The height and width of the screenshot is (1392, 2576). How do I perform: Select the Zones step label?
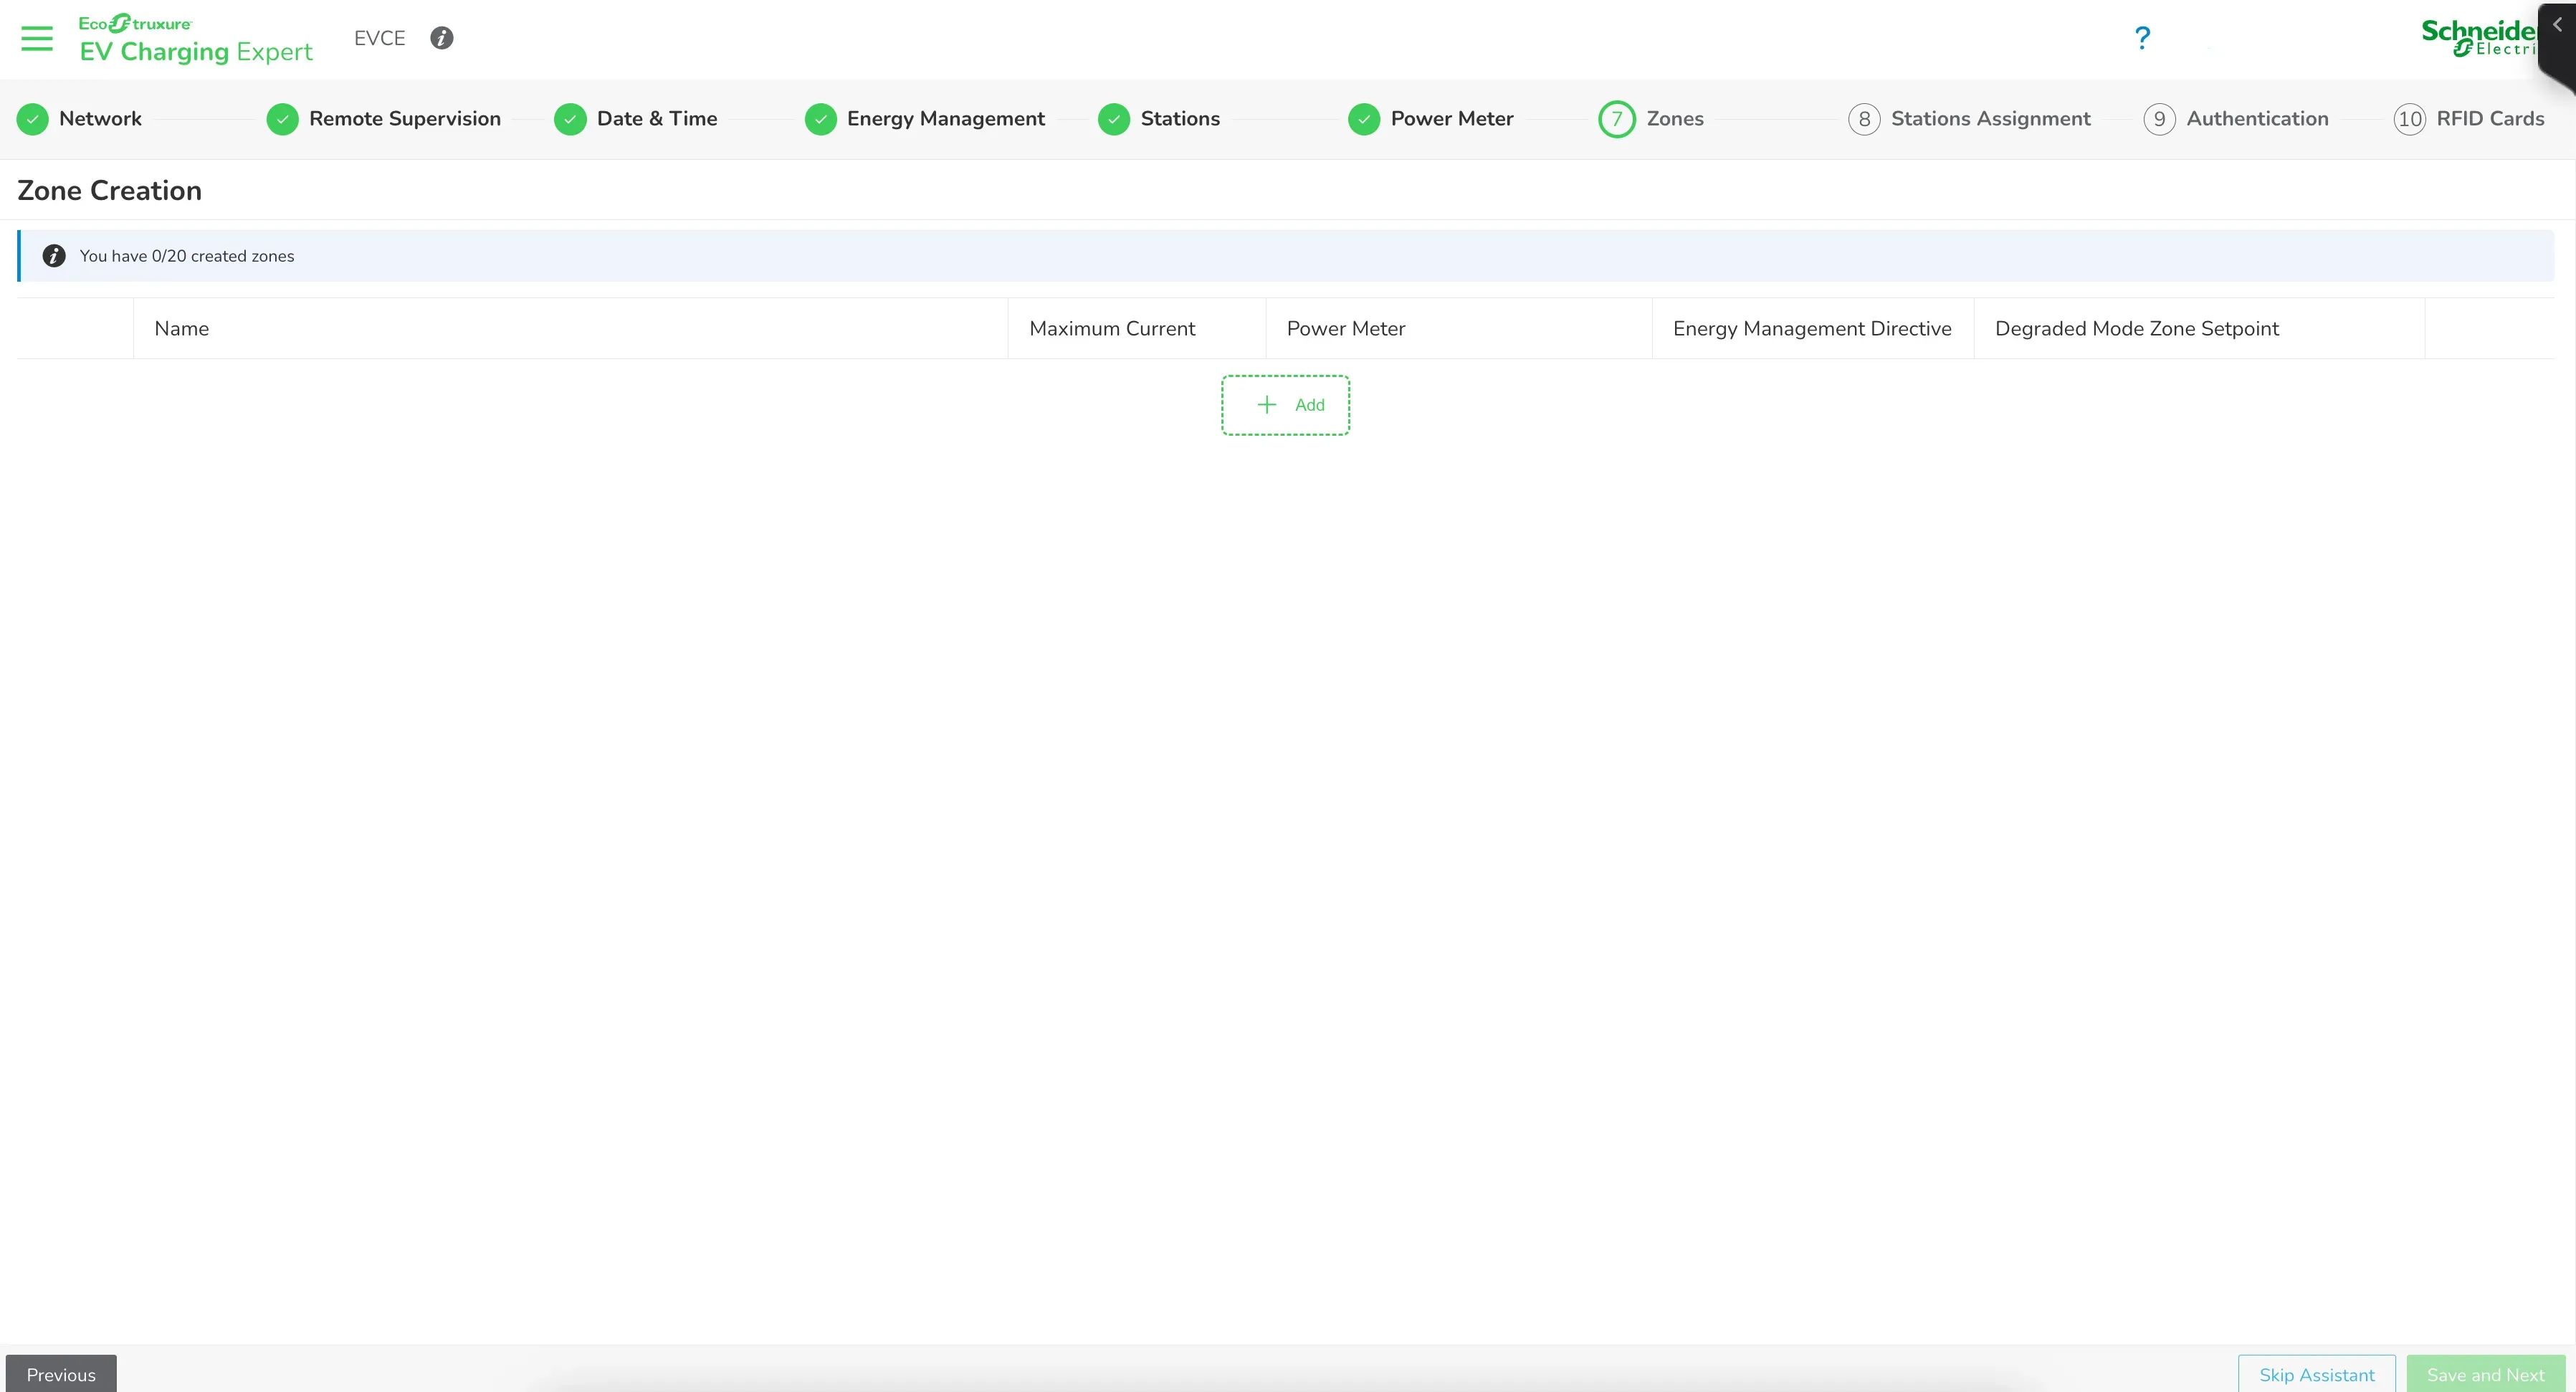1675,118
